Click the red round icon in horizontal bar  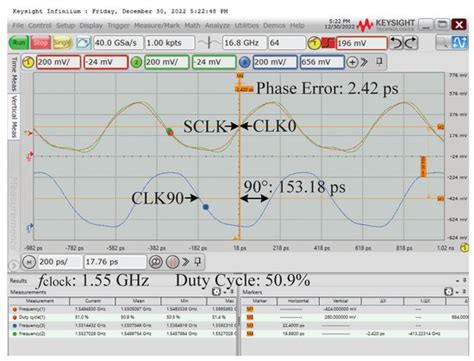coord(172,262)
